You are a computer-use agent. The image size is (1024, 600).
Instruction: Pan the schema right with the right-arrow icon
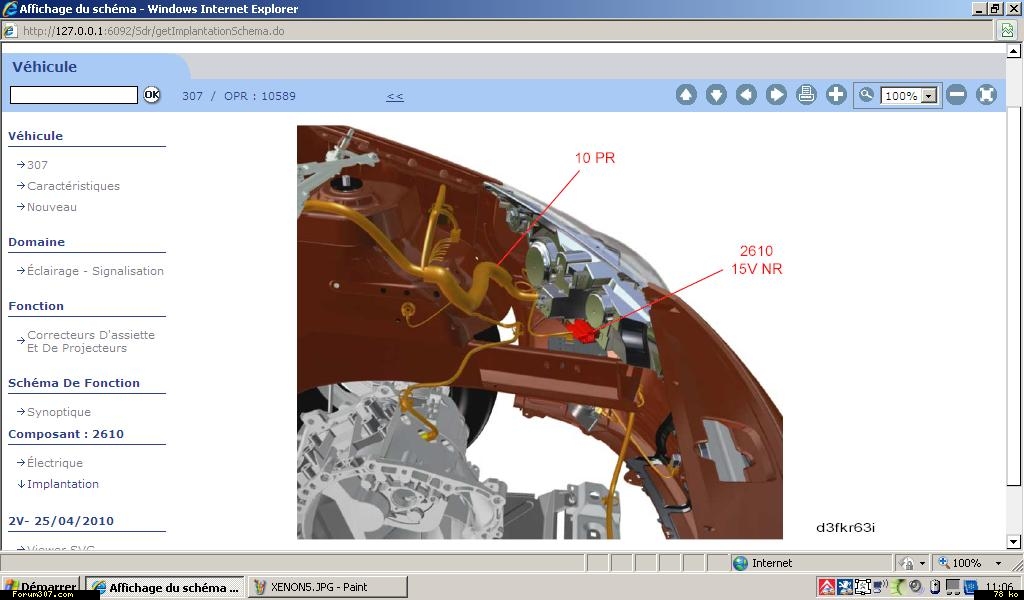pos(776,95)
